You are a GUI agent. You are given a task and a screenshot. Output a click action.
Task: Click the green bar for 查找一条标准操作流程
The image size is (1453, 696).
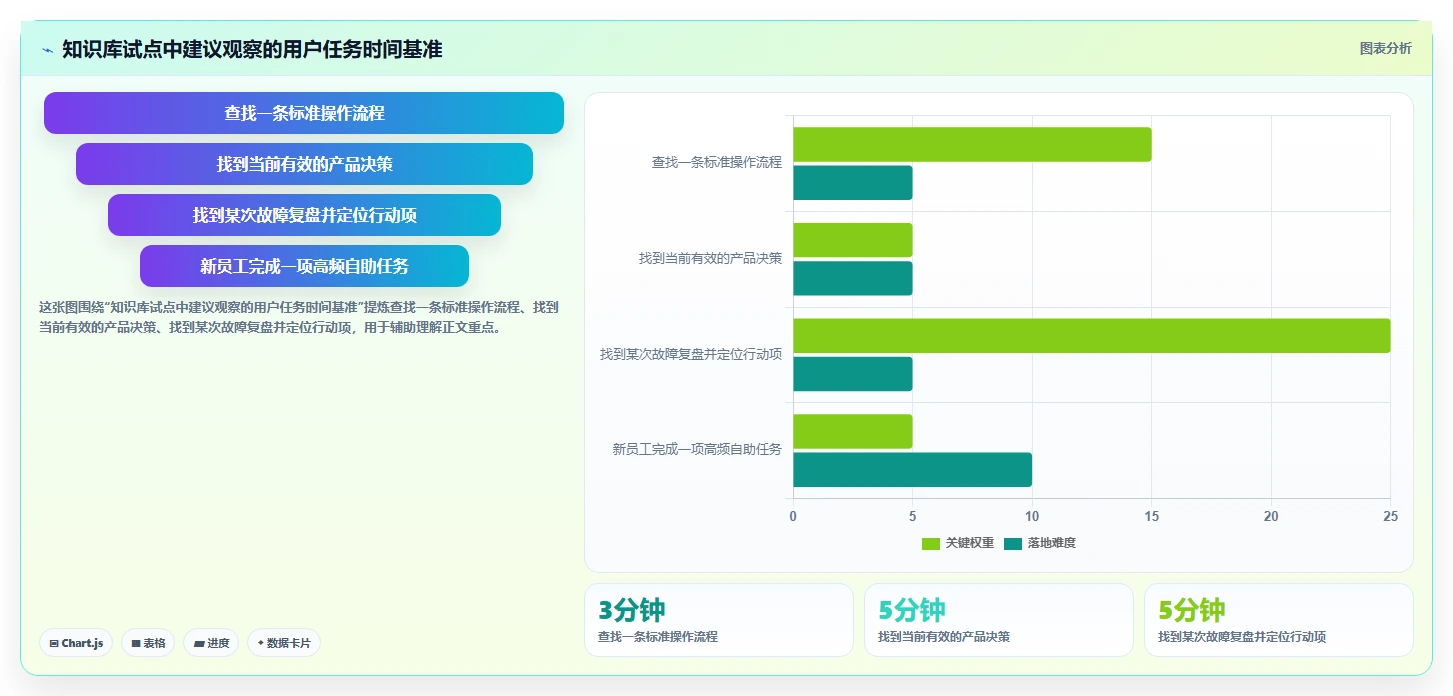[972, 144]
